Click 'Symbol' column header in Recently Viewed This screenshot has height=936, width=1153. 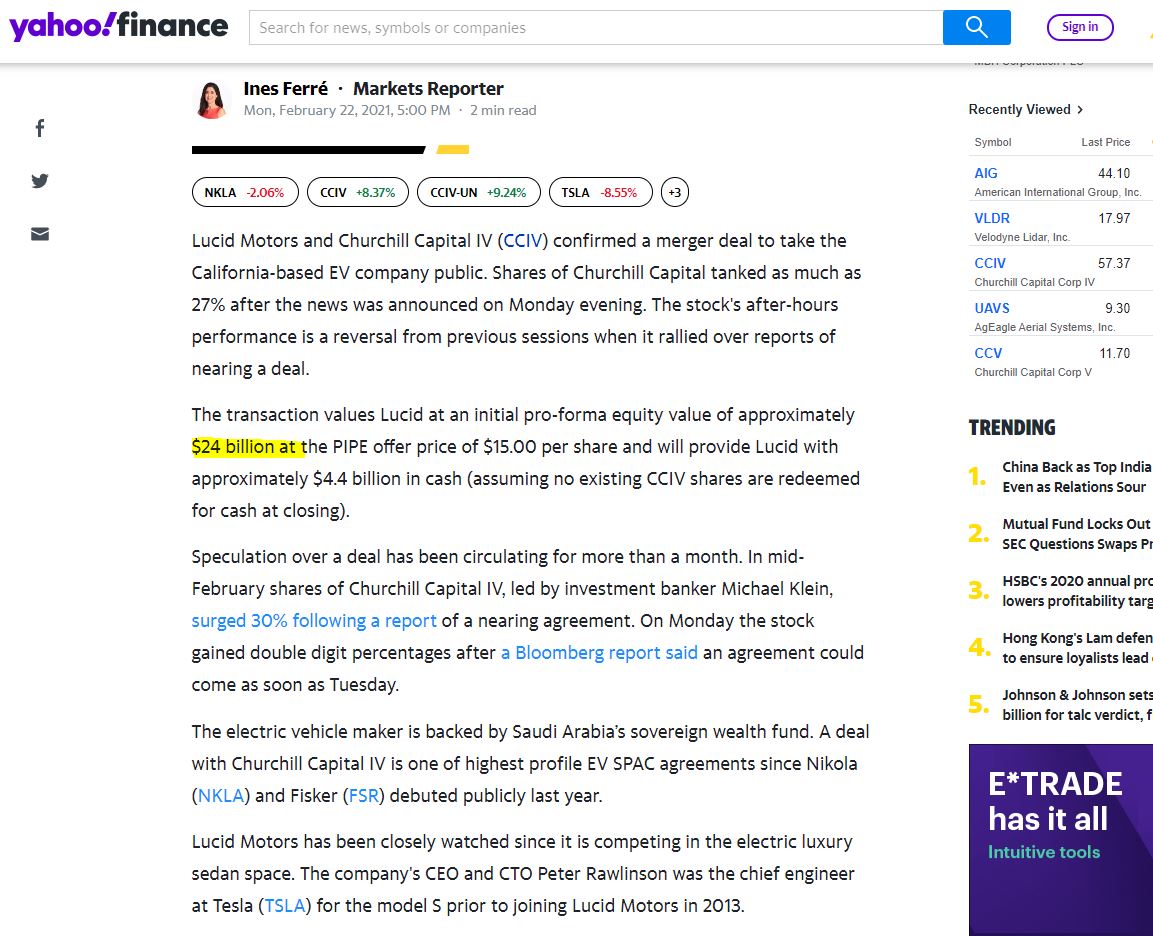(x=993, y=142)
